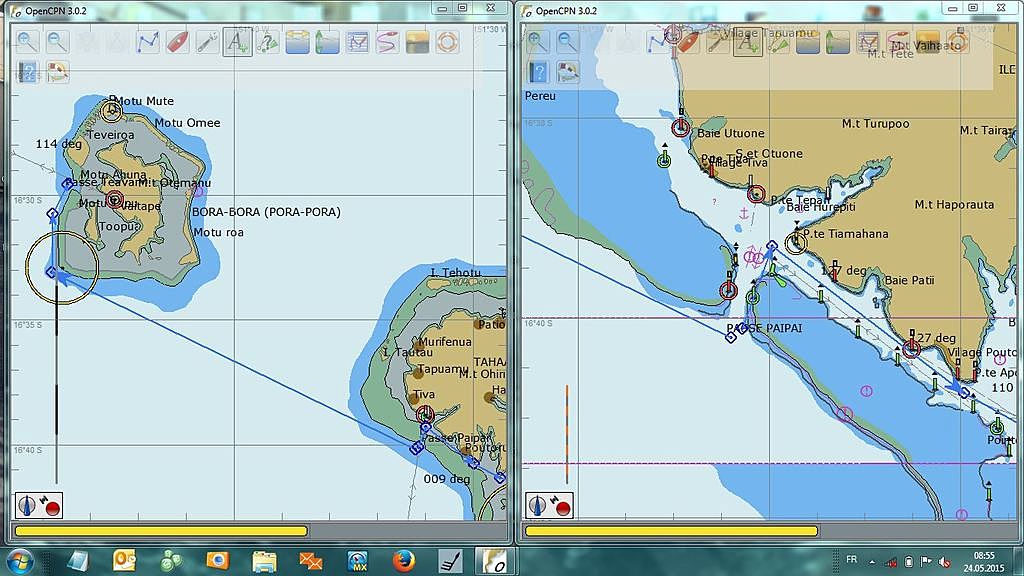1024x576 pixels.
Task: Click the chart bar in left window
Action: 161,531
